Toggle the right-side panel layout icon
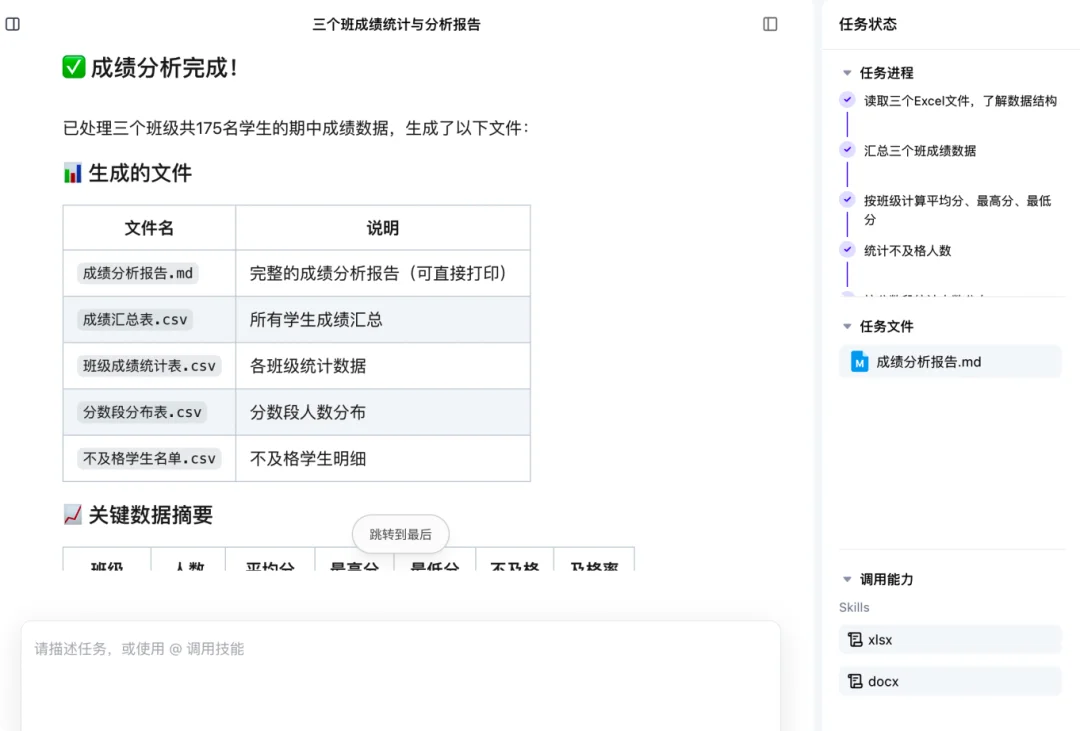 [x=770, y=23]
